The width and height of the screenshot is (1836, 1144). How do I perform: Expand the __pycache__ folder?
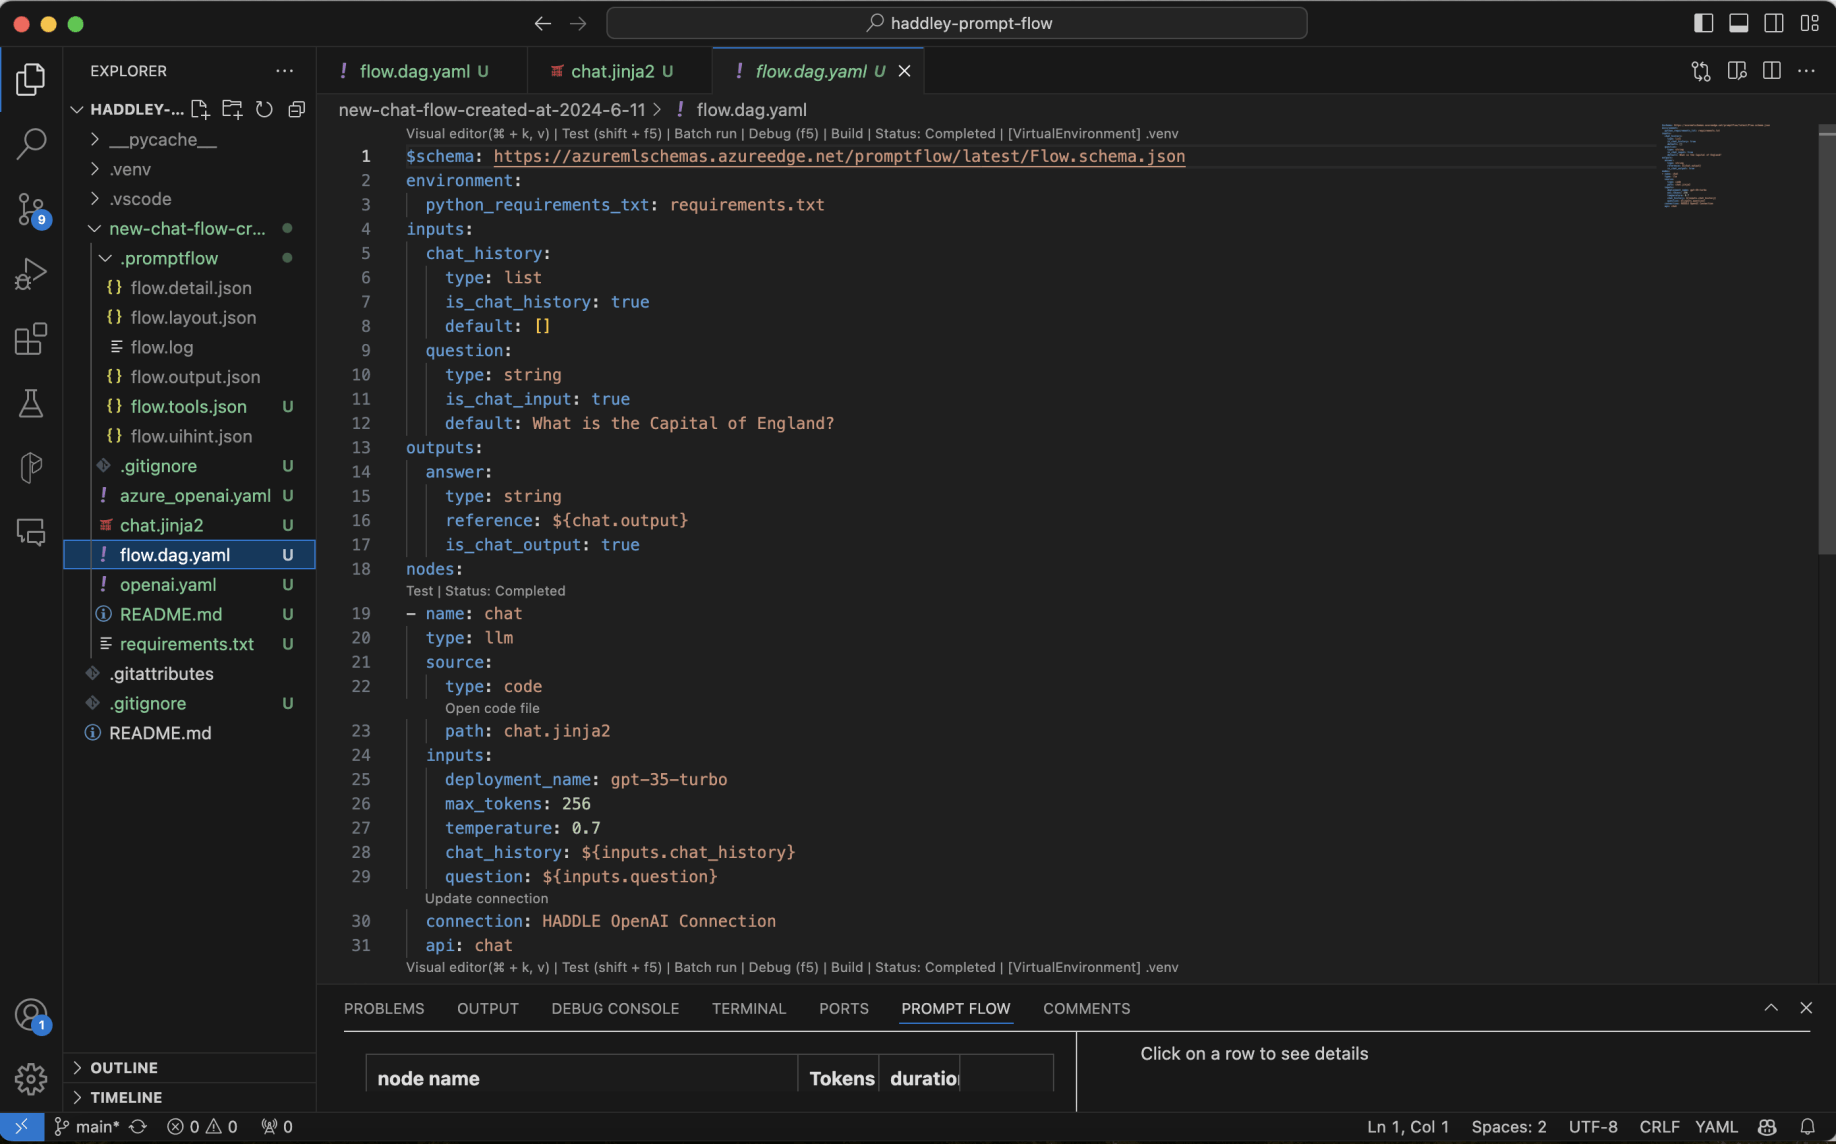[162, 140]
